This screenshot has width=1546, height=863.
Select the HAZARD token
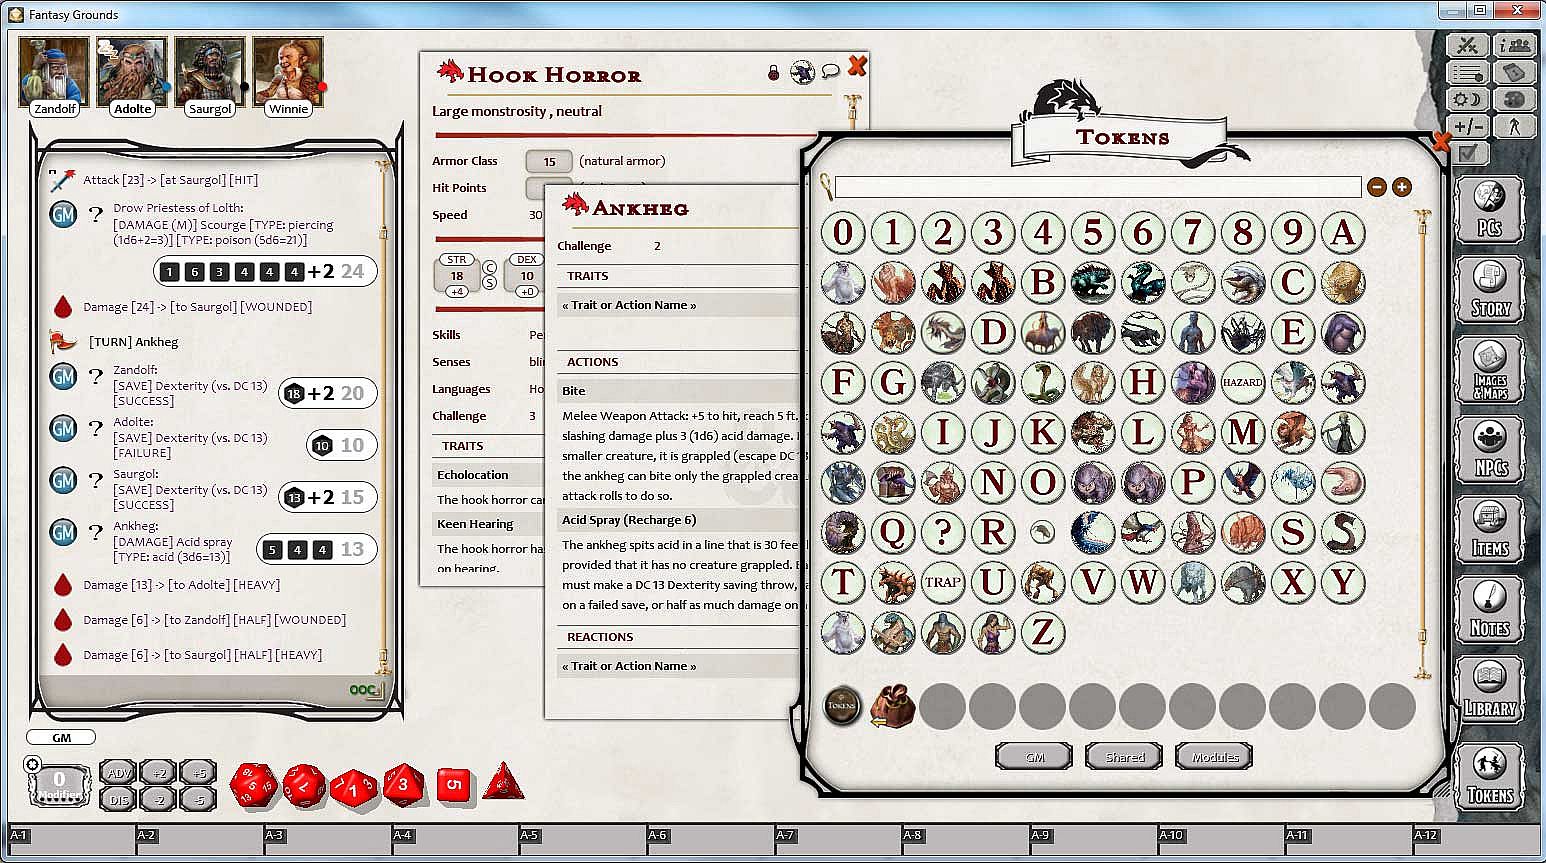(1242, 383)
